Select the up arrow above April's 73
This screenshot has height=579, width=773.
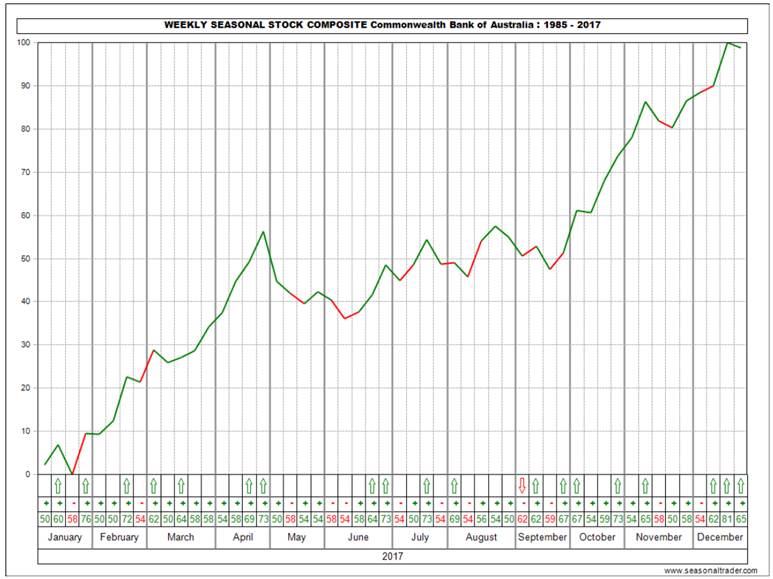point(263,486)
